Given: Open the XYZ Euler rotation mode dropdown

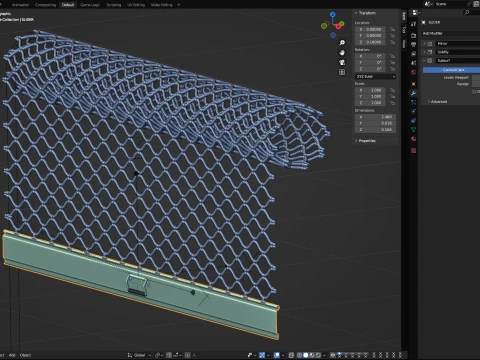Looking at the screenshot, I should pyautogui.click(x=375, y=76).
